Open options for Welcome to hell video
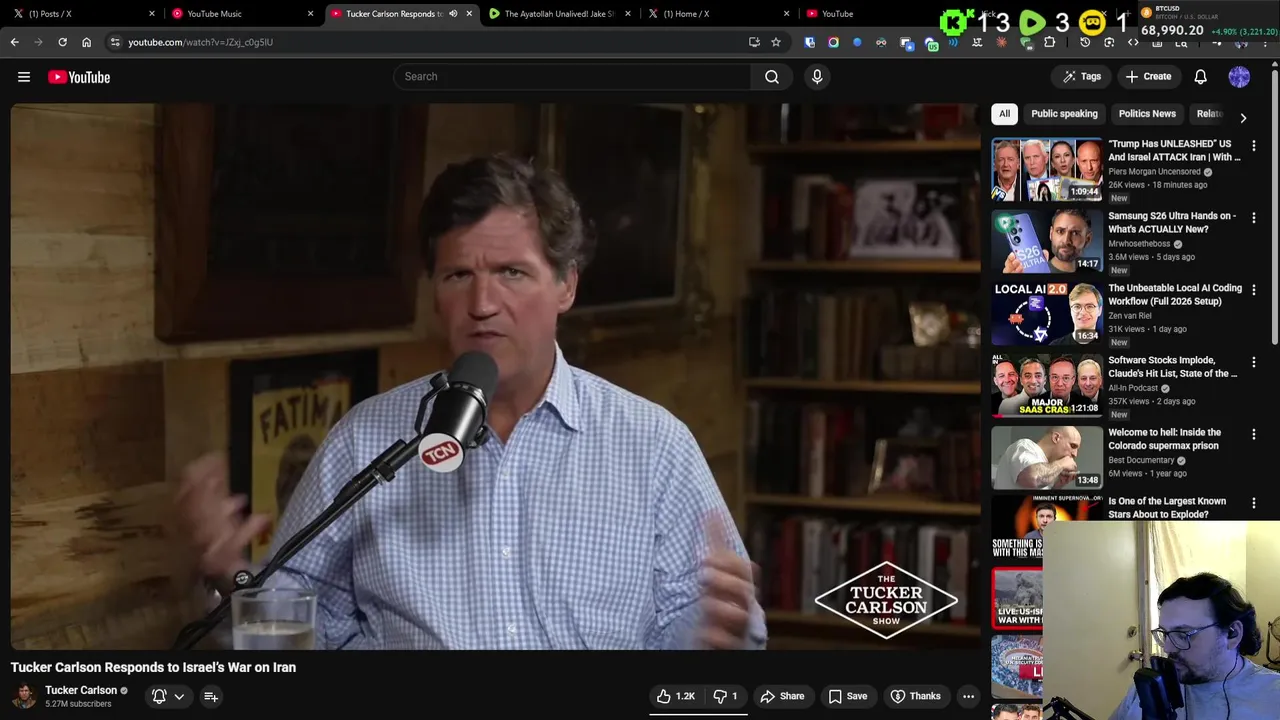The height and width of the screenshot is (720, 1280). click(1254, 434)
